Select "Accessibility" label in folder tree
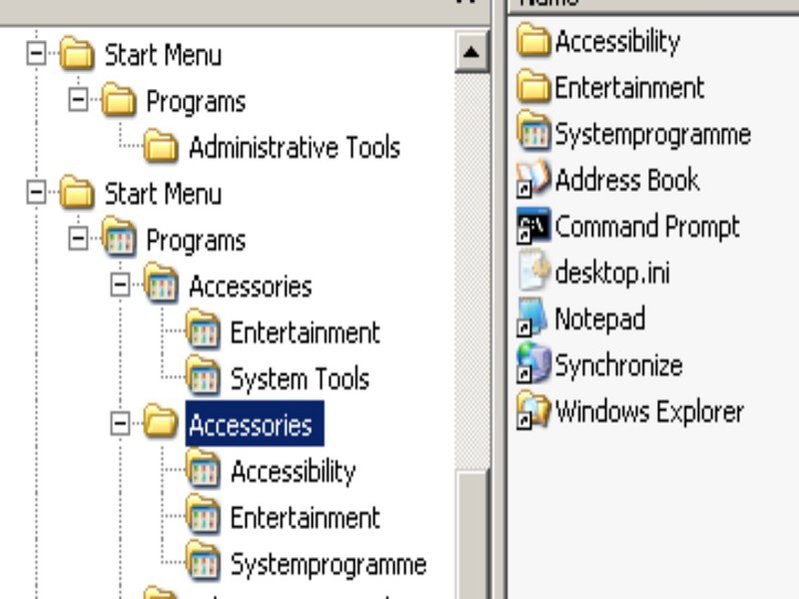Viewport: 799px width, 599px height. click(293, 472)
